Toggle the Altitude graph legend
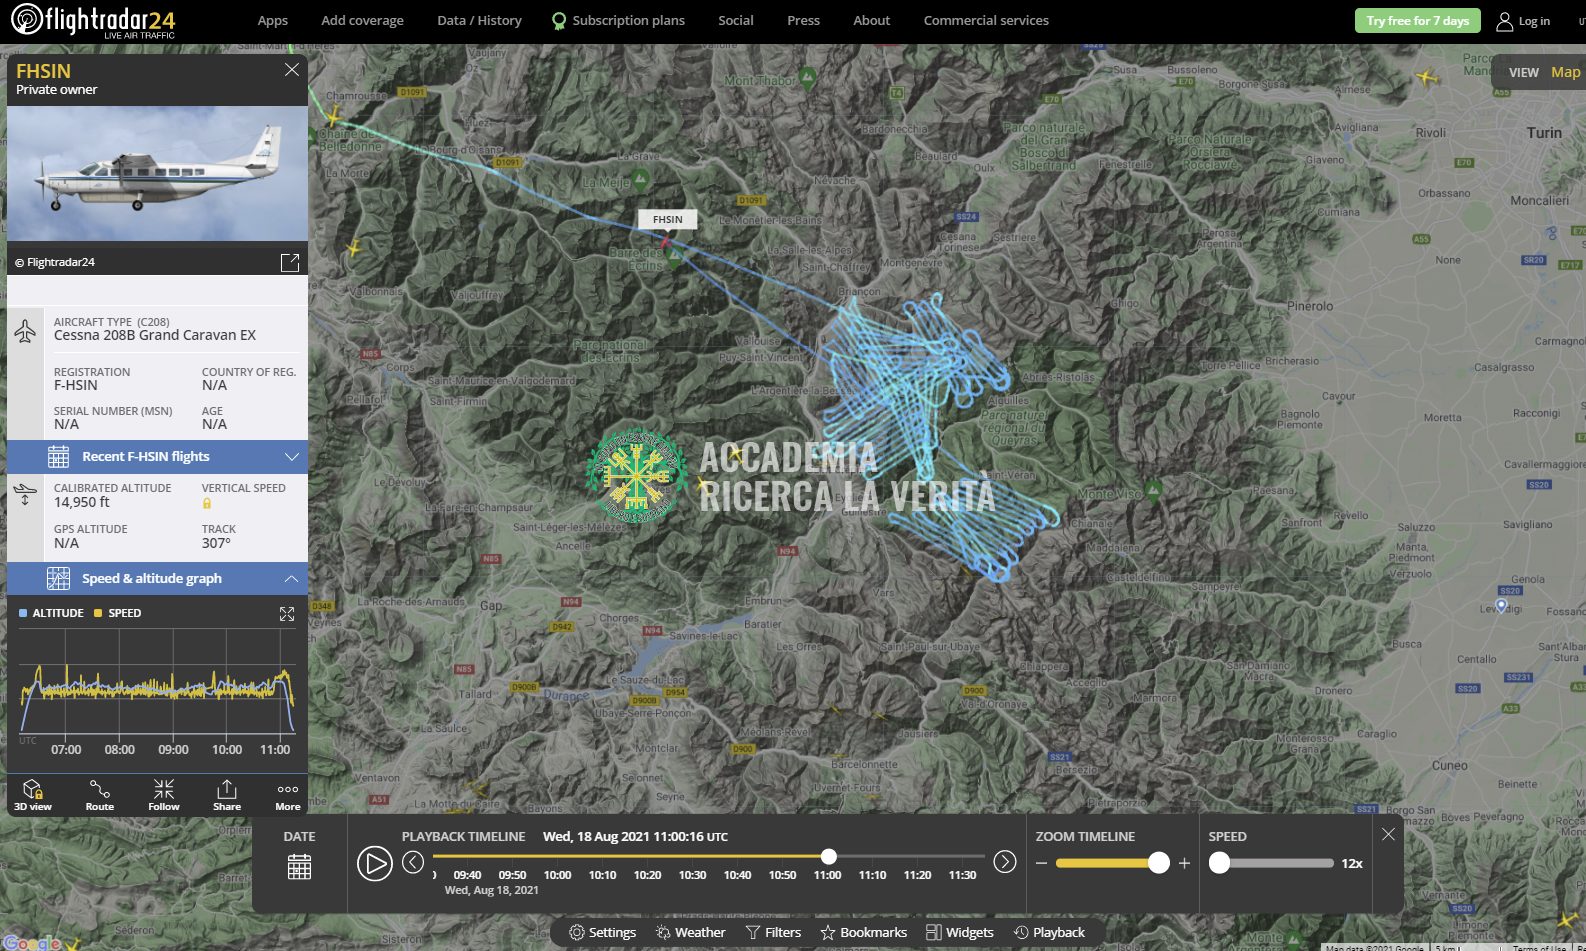Image resolution: width=1586 pixels, height=951 pixels. pyautogui.click(x=51, y=613)
